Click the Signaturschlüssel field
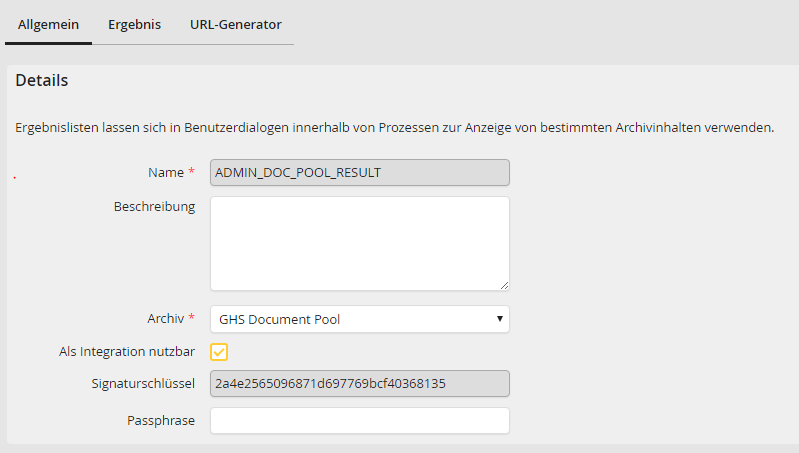Viewport: 799px width, 453px height. [359, 383]
